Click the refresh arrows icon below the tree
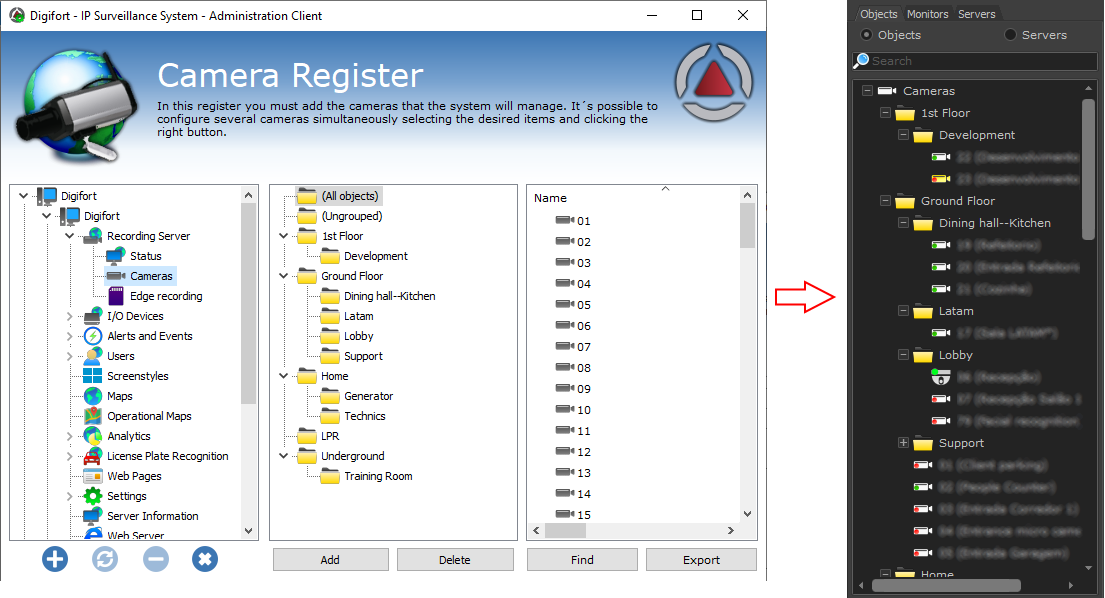1105x598 pixels. [x=105, y=559]
